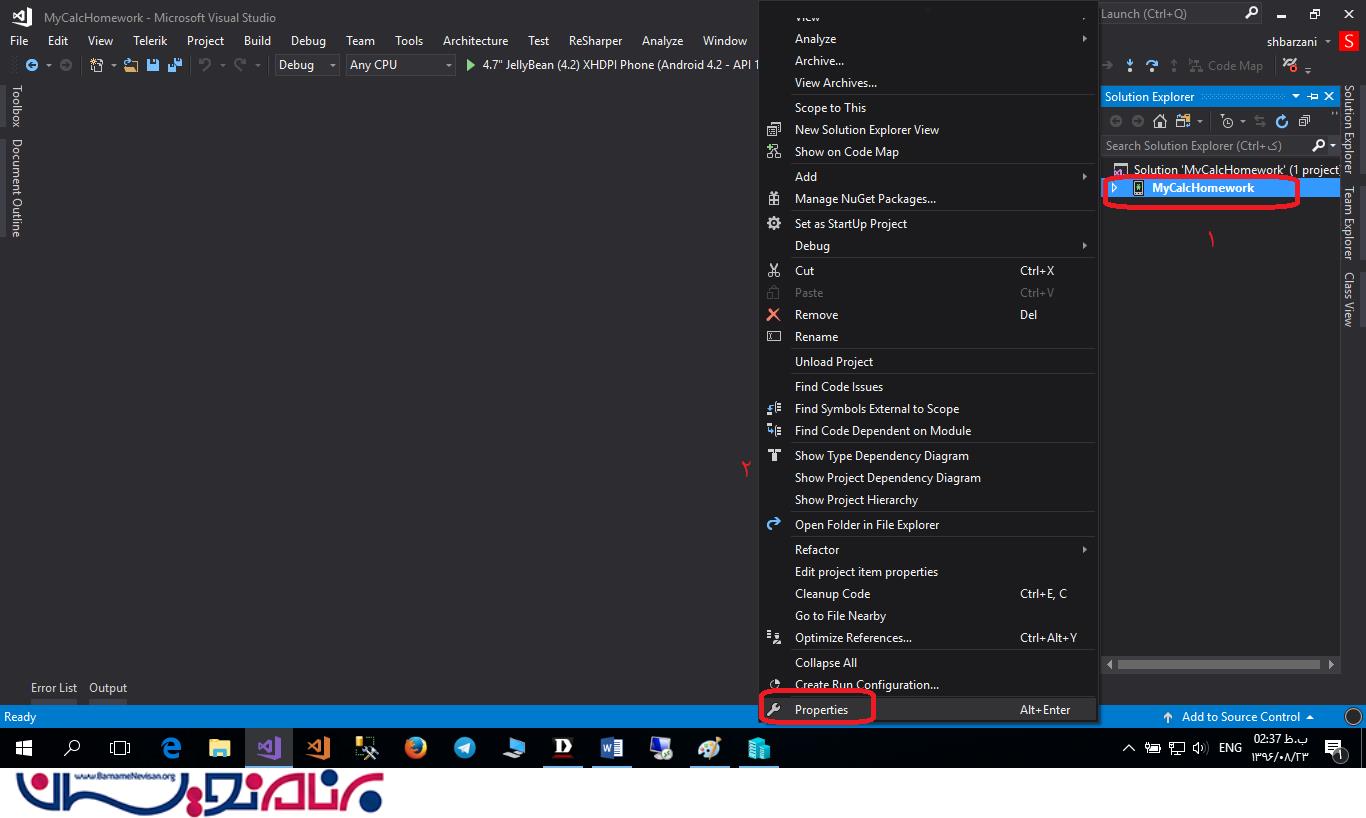Expand the MyCalcHomework project node
The height and width of the screenshot is (818, 1366).
1114,188
